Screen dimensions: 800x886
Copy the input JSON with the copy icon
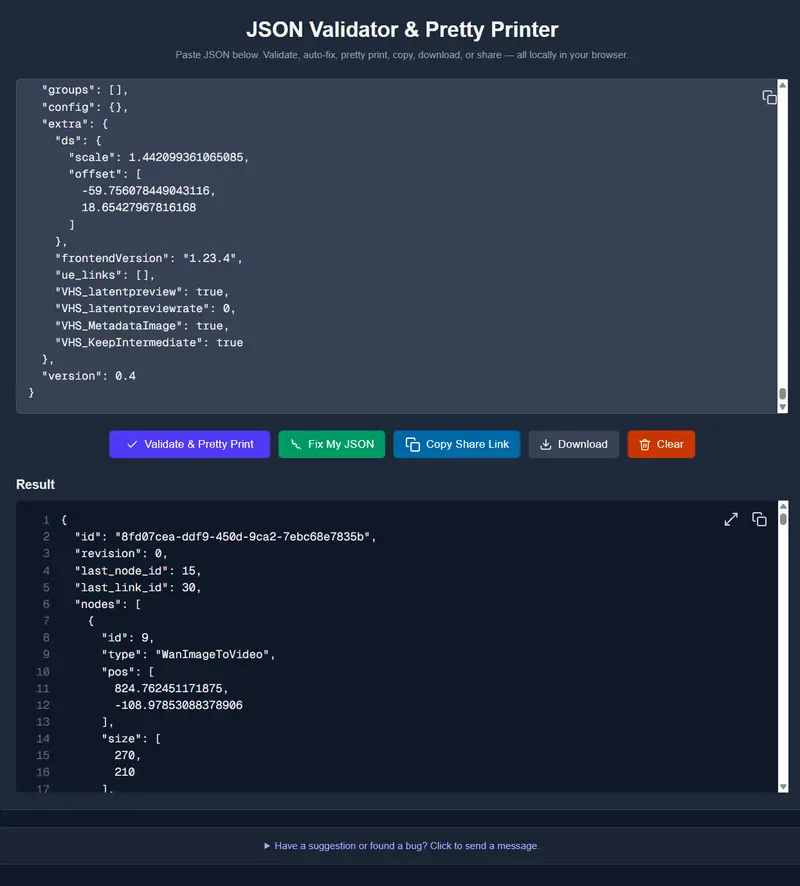click(x=769, y=97)
